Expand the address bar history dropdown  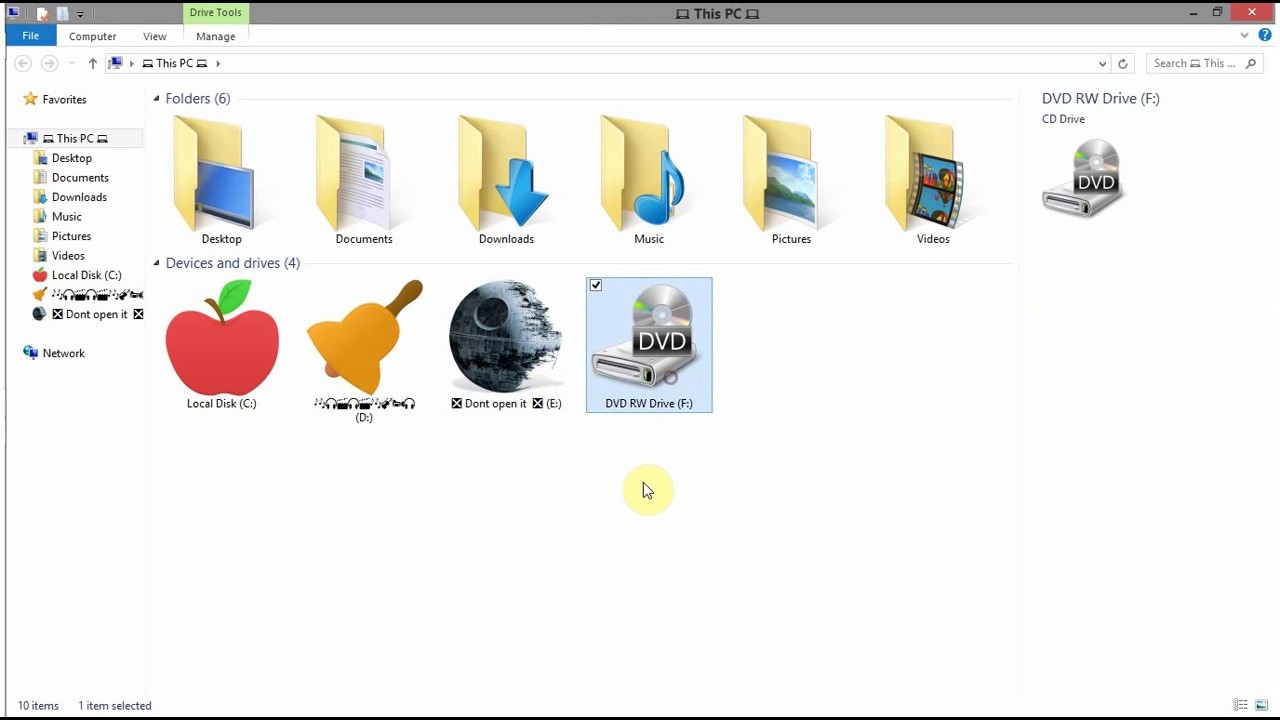(1102, 63)
